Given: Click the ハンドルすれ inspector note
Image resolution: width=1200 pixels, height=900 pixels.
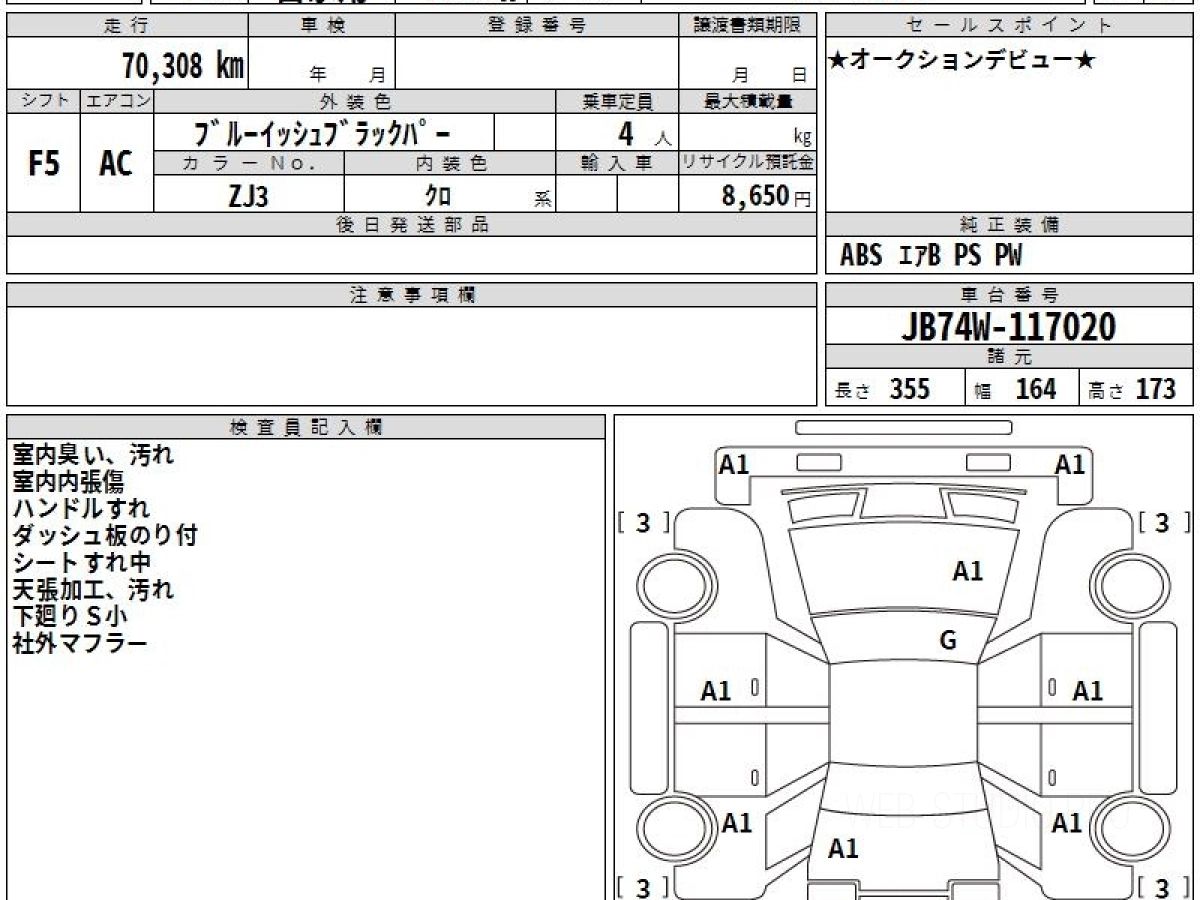Looking at the screenshot, I should [x=80, y=509].
